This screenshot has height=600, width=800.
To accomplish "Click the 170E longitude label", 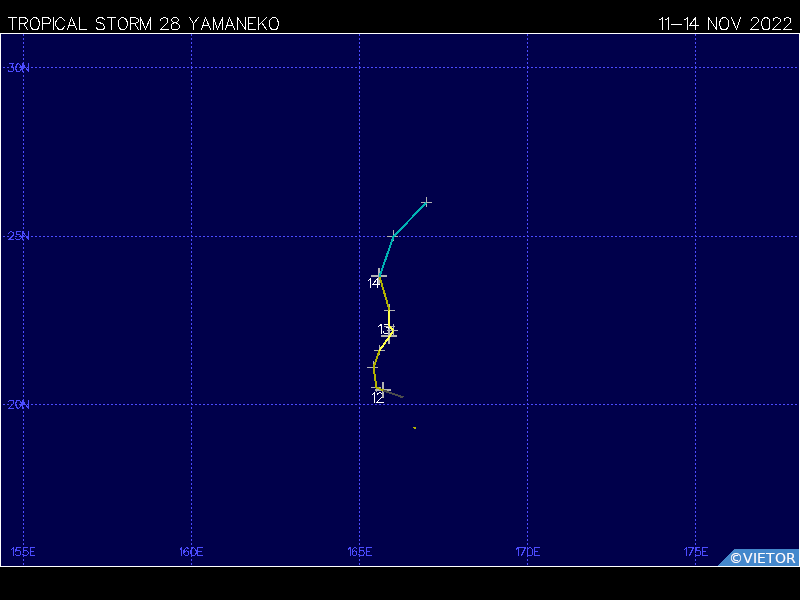I will tap(528, 552).
